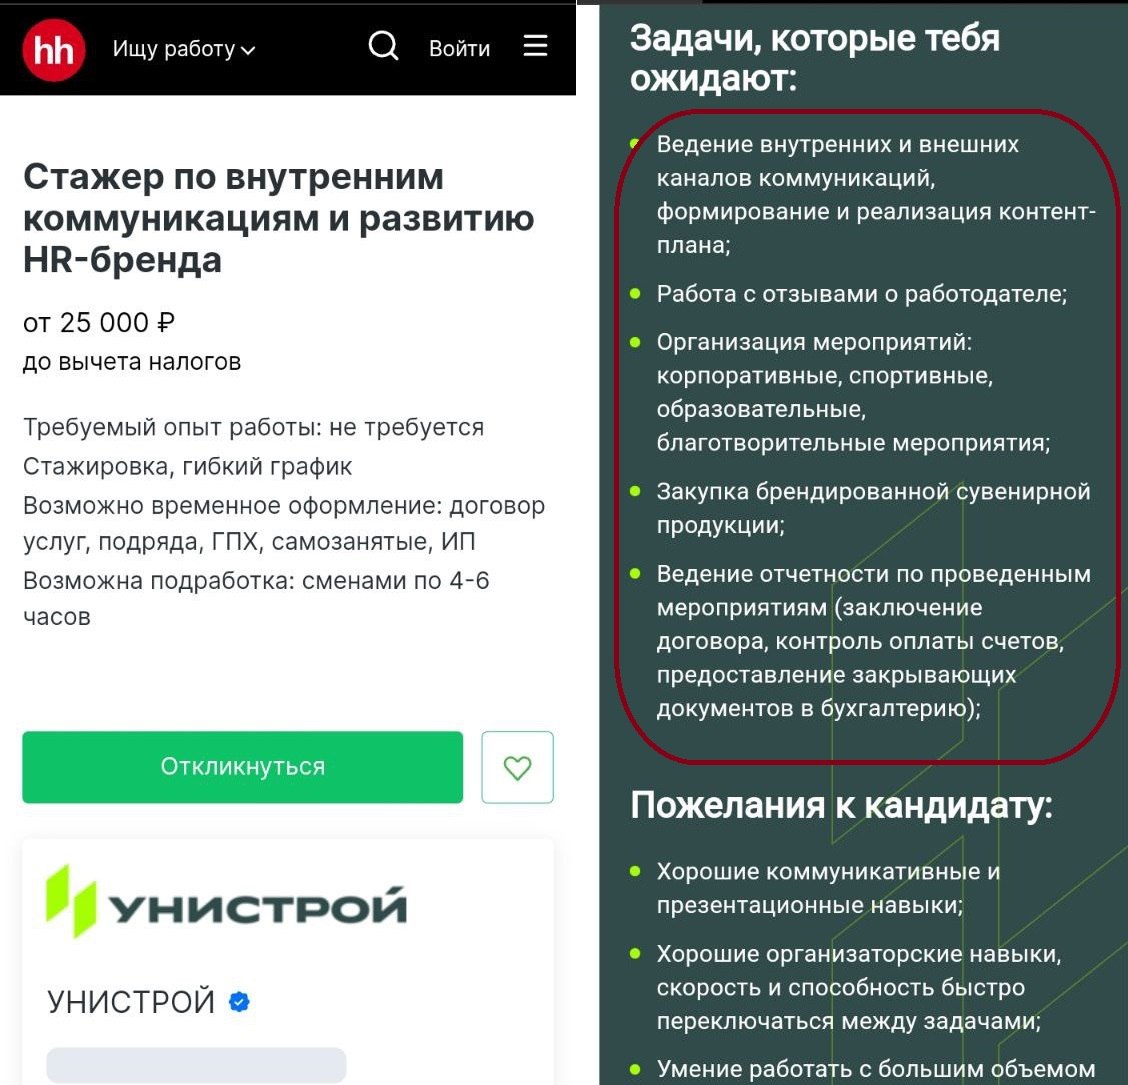Click the Унистрой company logo image
Screen dimensions: 1128x1085
click(x=226, y=902)
